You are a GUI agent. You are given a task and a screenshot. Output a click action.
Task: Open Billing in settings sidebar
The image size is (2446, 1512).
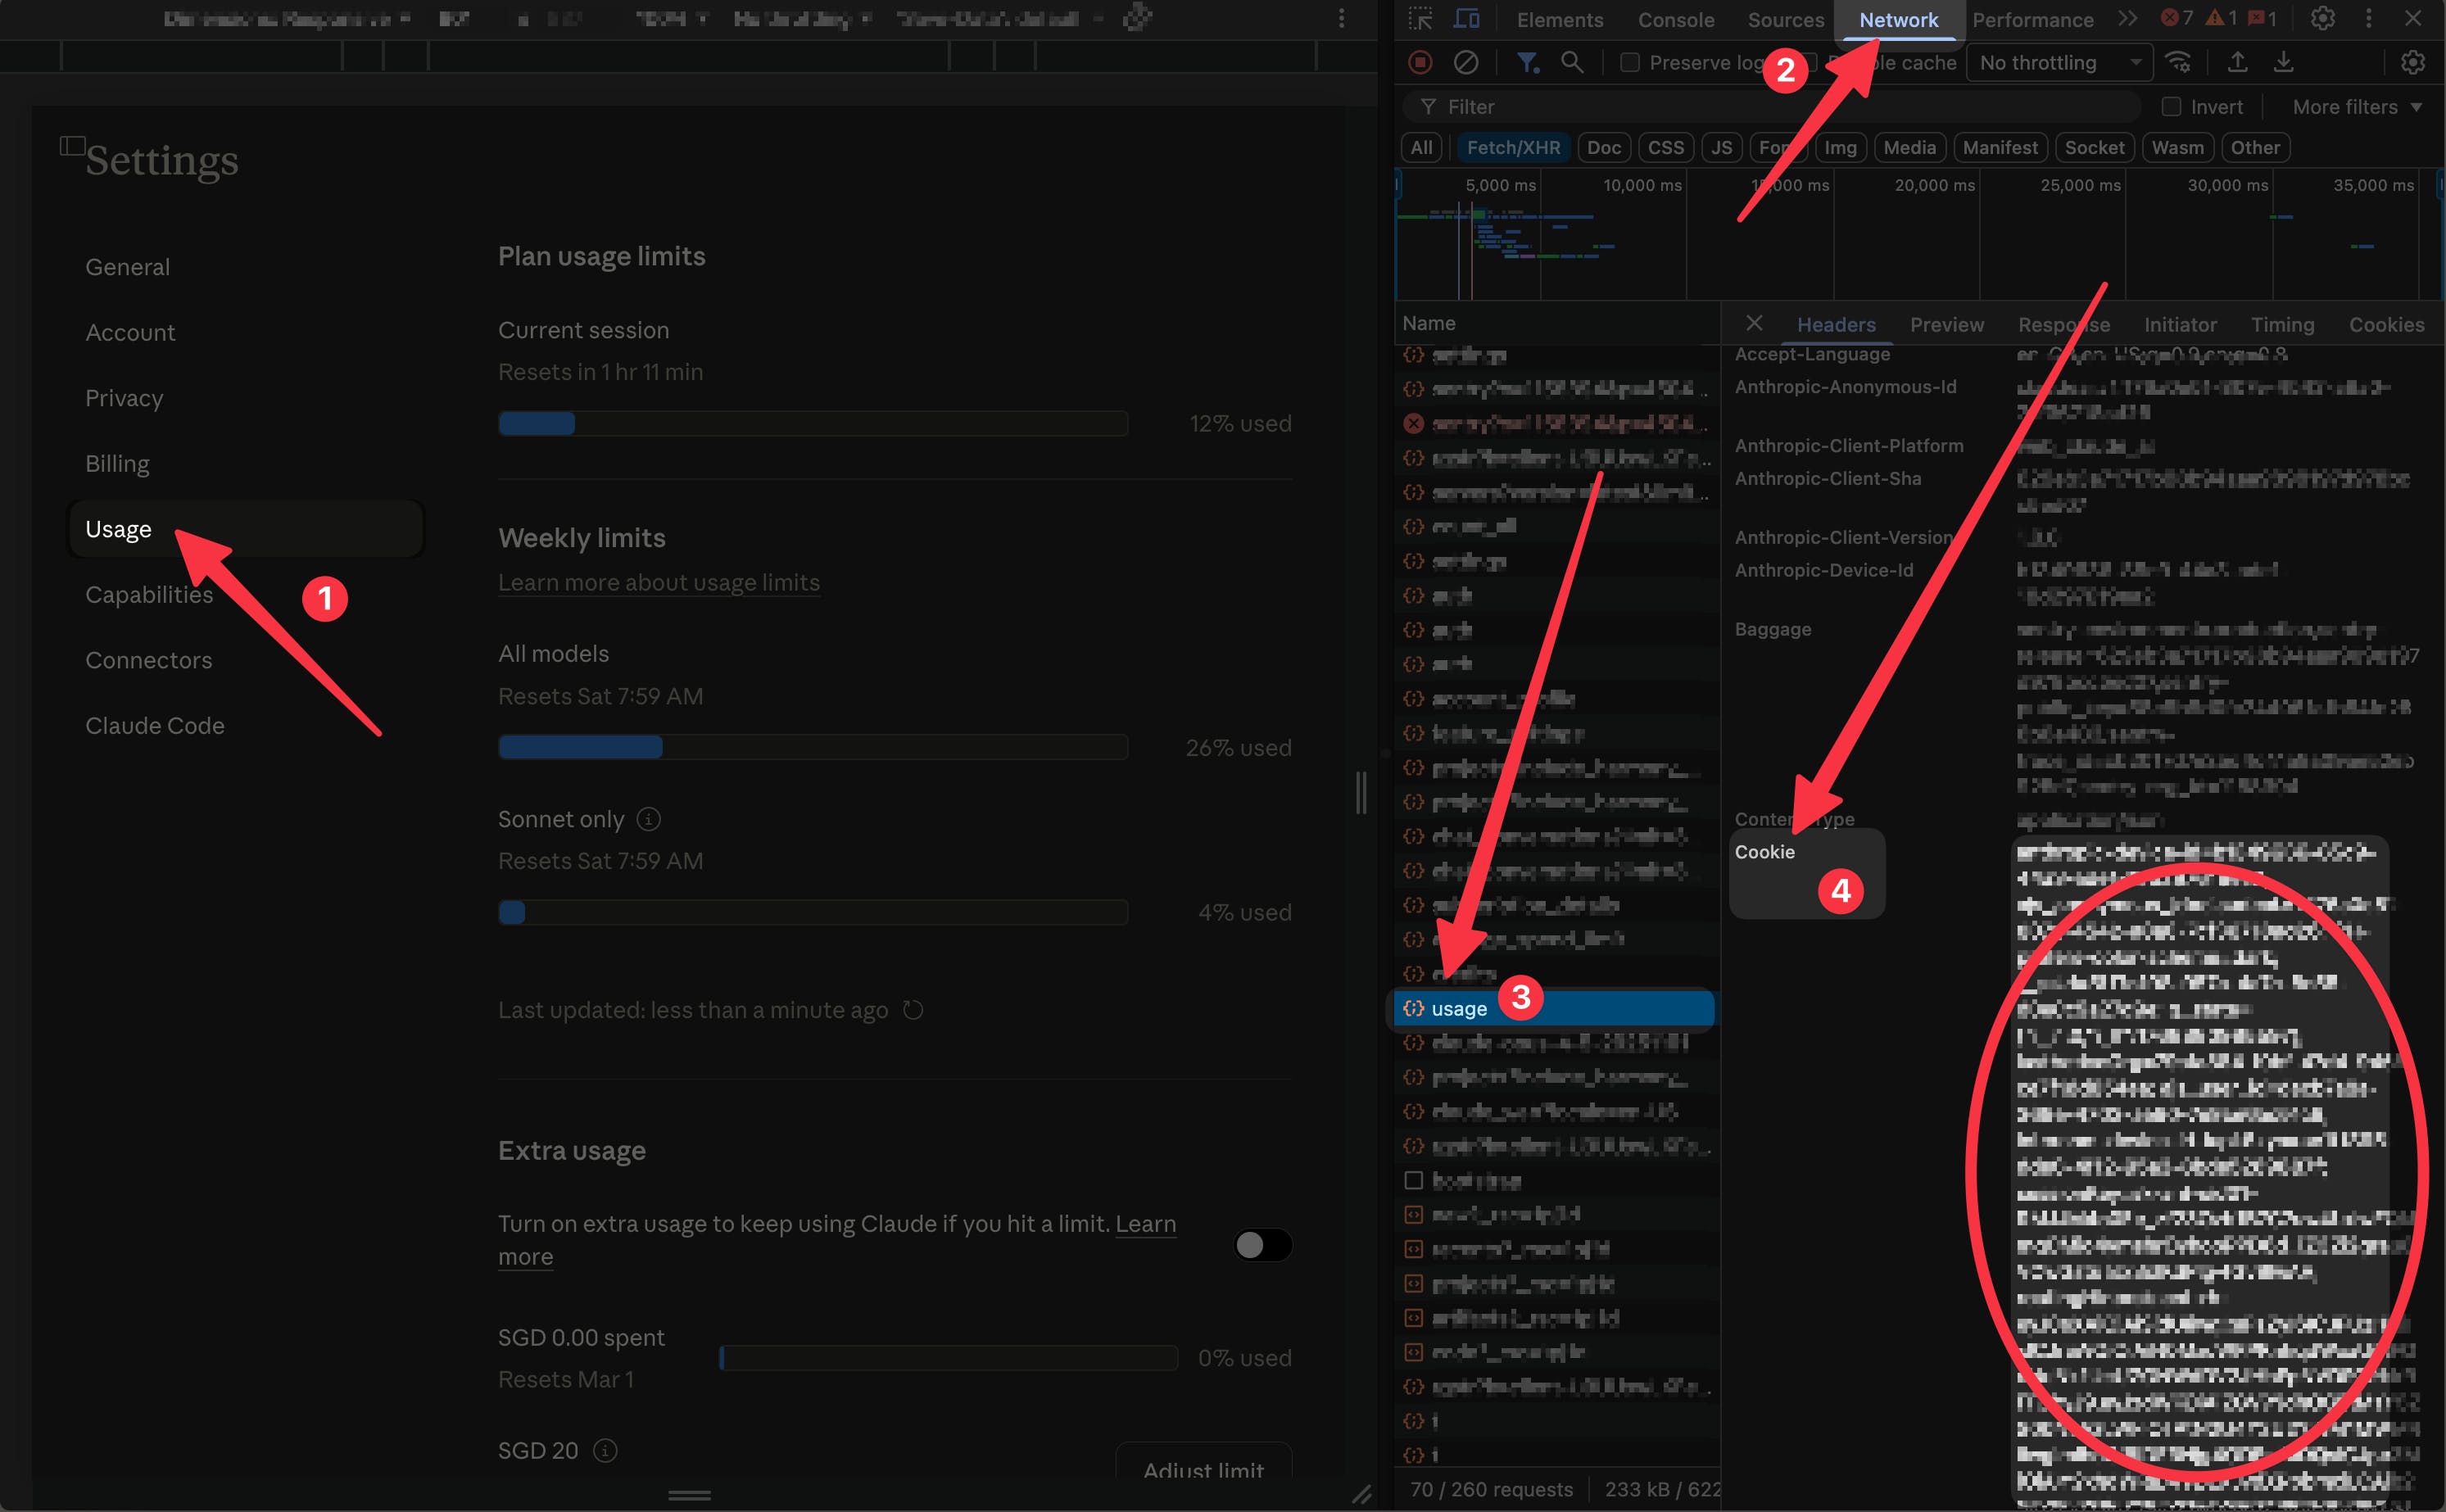pyautogui.click(x=117, y=464)
